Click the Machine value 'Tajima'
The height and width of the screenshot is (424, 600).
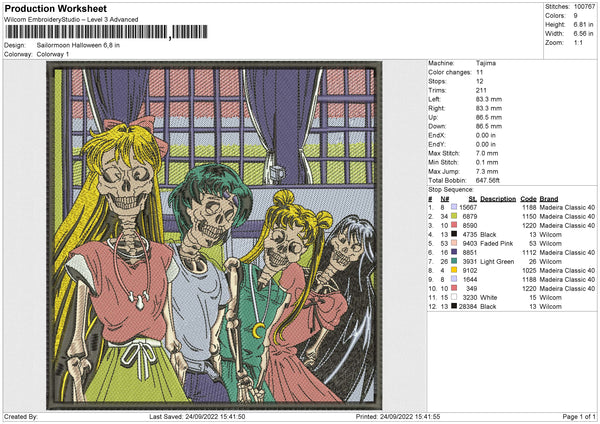tap(486, 63)
